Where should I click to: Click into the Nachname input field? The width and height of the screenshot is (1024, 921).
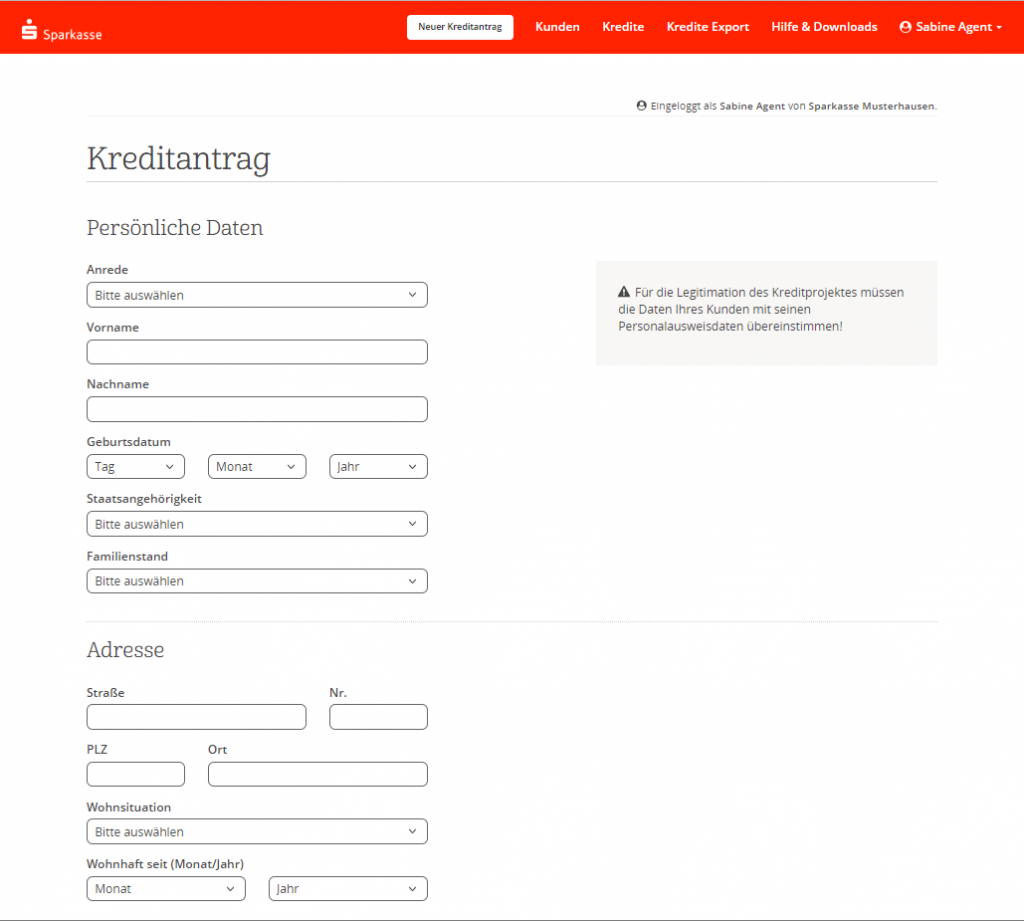pyautogui.click(x=257, y=409)
